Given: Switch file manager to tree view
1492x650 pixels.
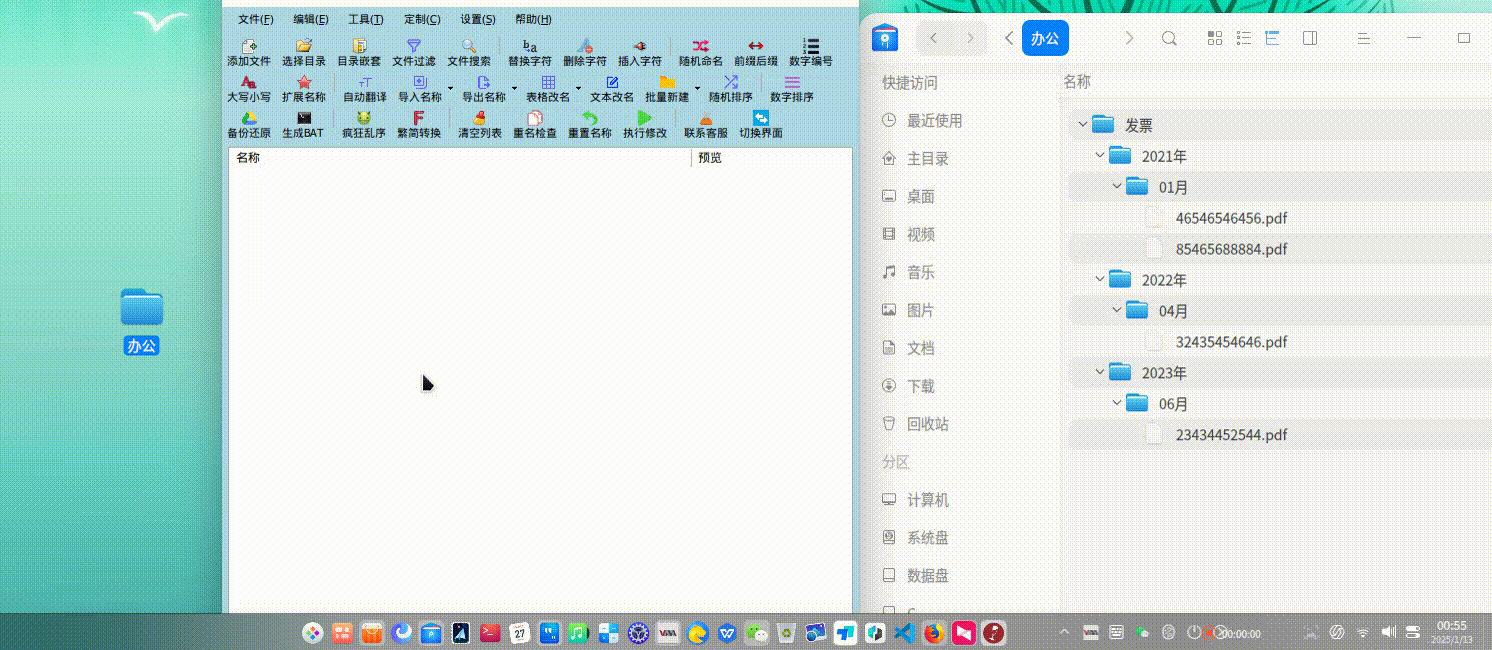Looking at the screenshot, I should pyautogui.click(x=1273, y=38).
